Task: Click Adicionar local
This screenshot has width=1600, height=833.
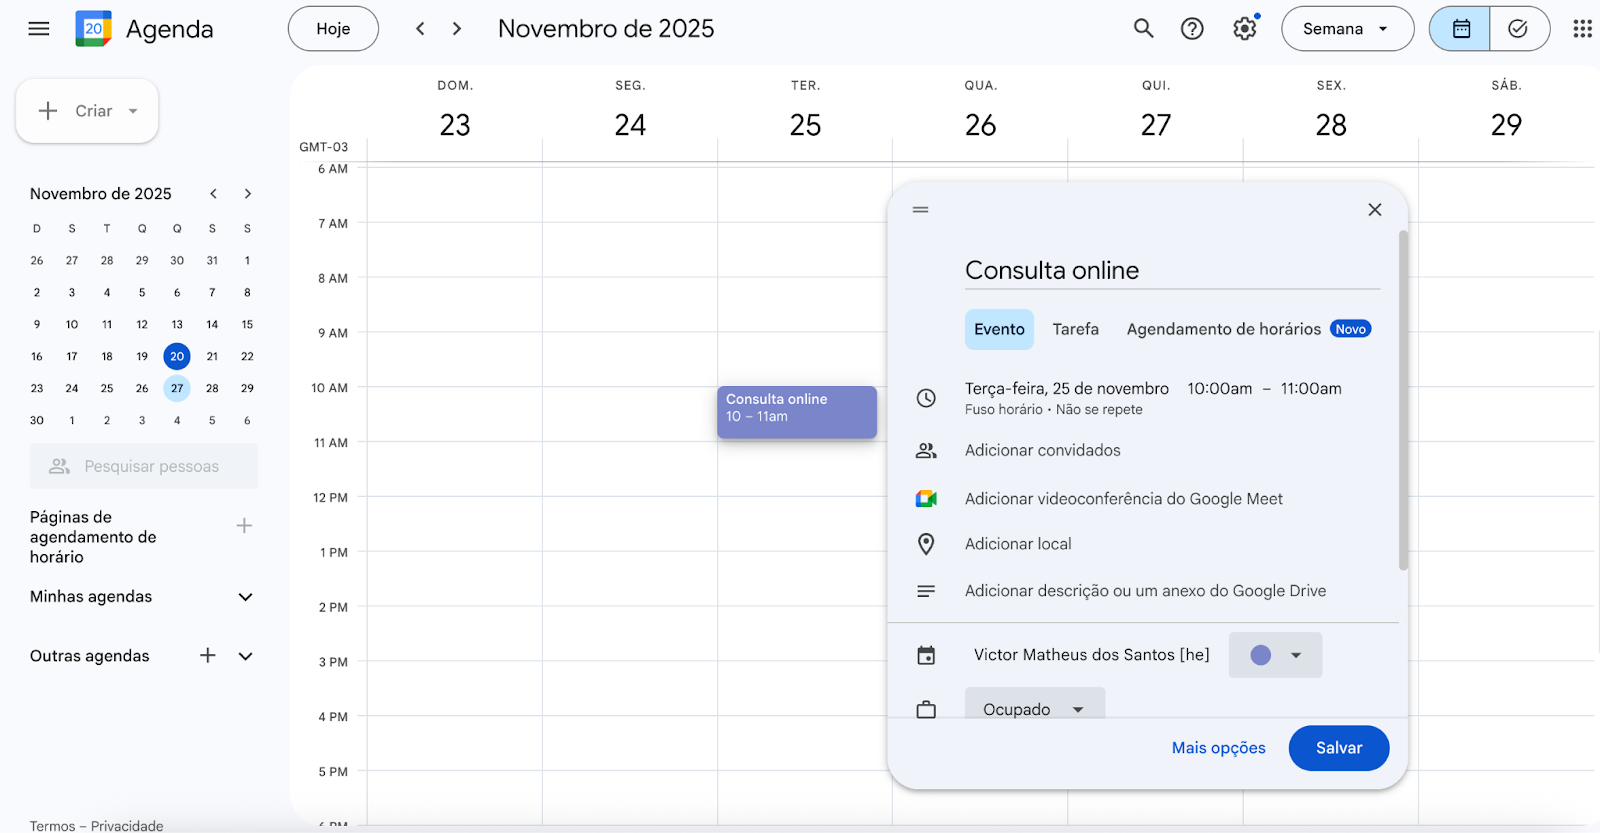Action: coord(1018,544)
